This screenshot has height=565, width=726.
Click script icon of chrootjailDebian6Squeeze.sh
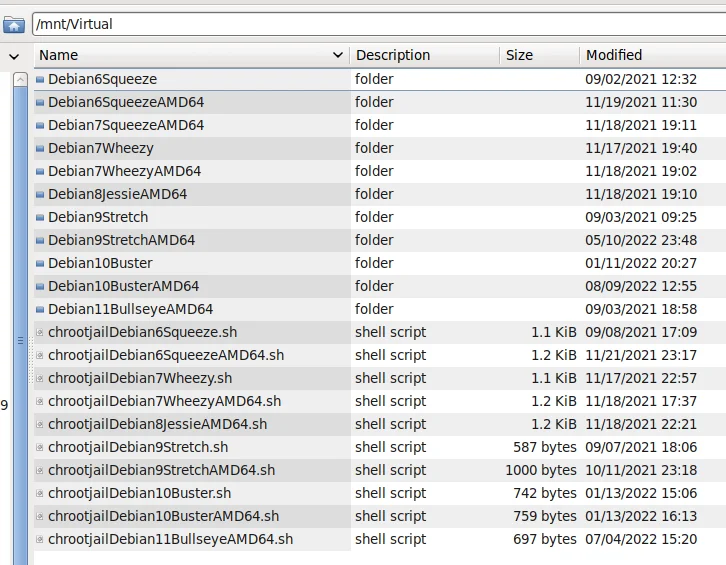[40, 333]
